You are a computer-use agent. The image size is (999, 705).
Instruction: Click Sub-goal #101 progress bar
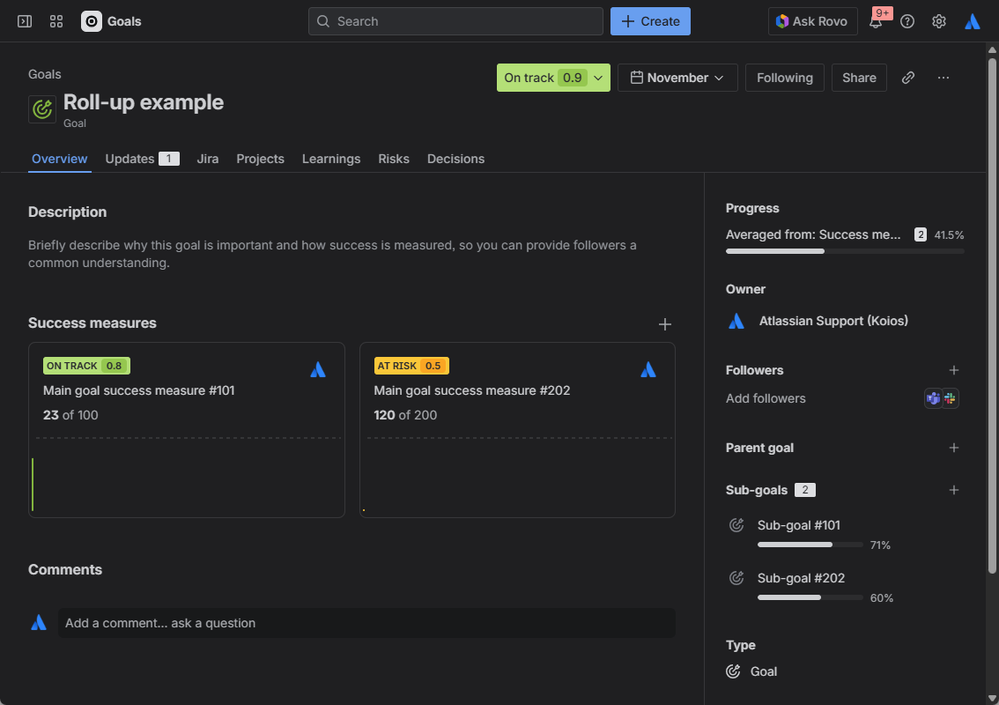point(810,545)
